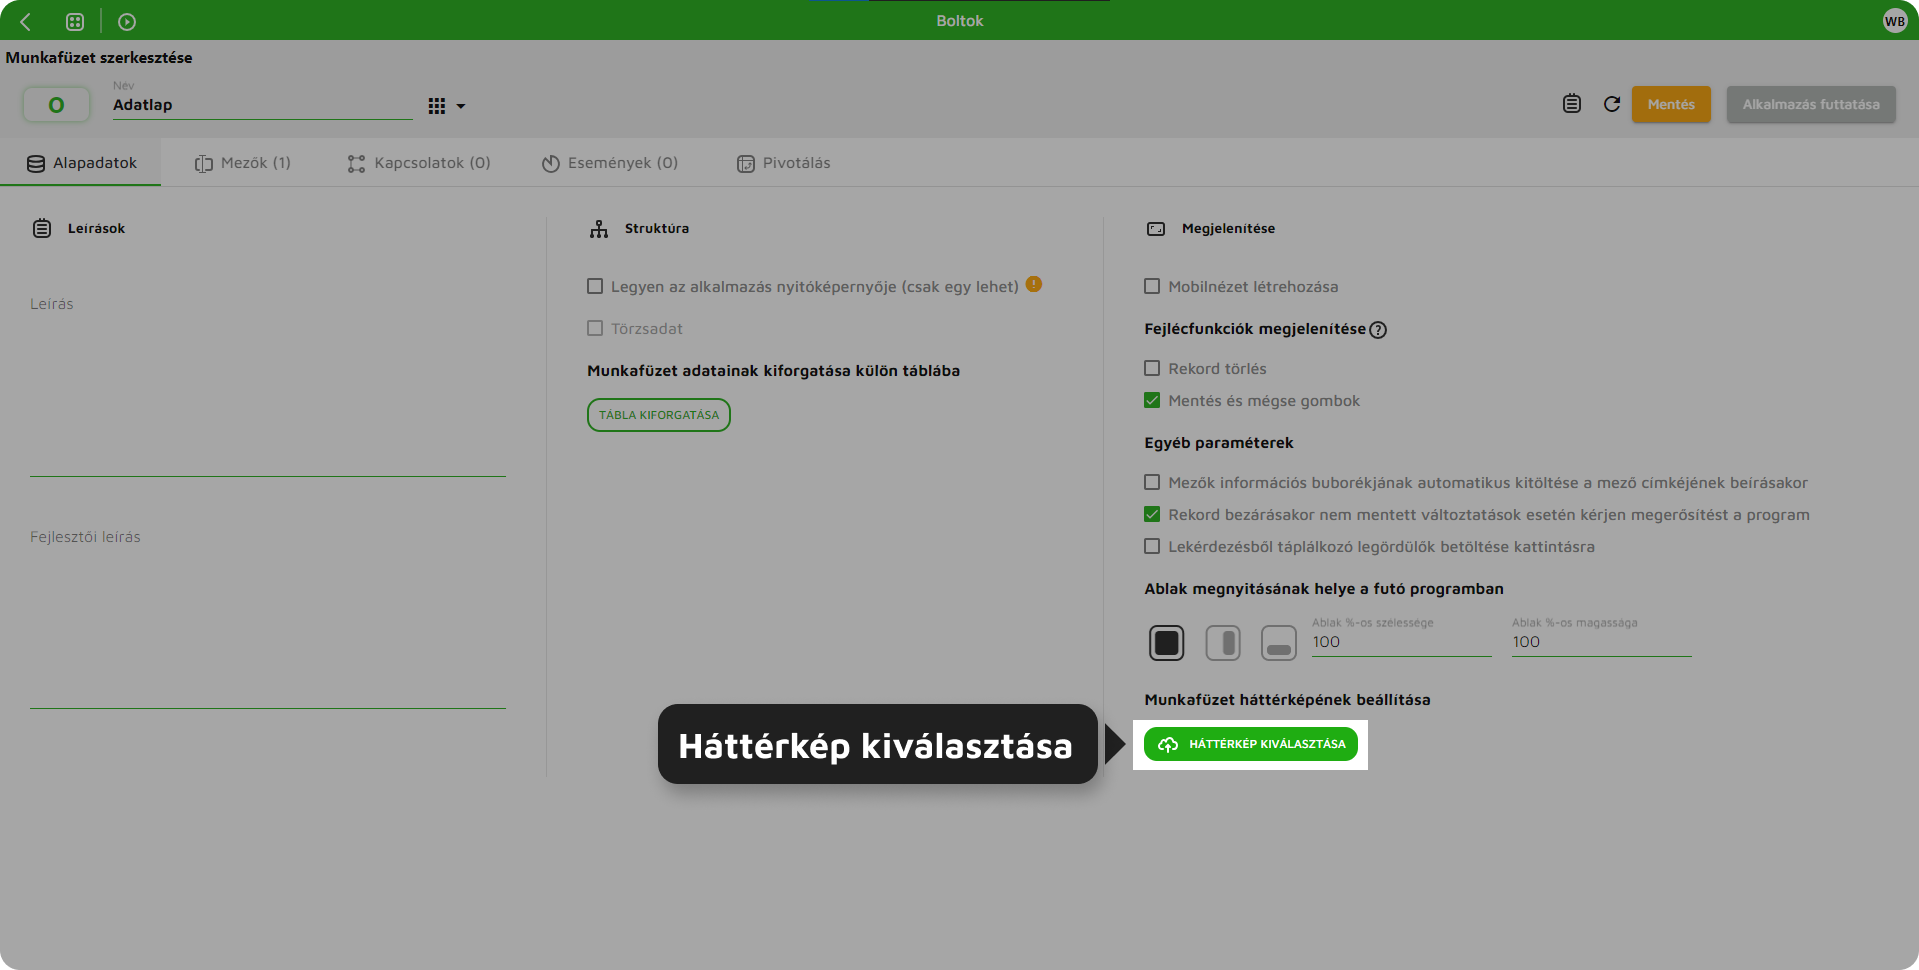Open the notes list icon near Mentés

click(1572, 104)
